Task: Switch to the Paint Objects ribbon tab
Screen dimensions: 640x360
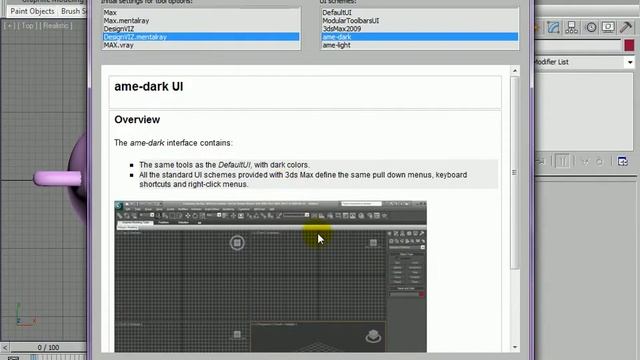Action: click(32, 11)
